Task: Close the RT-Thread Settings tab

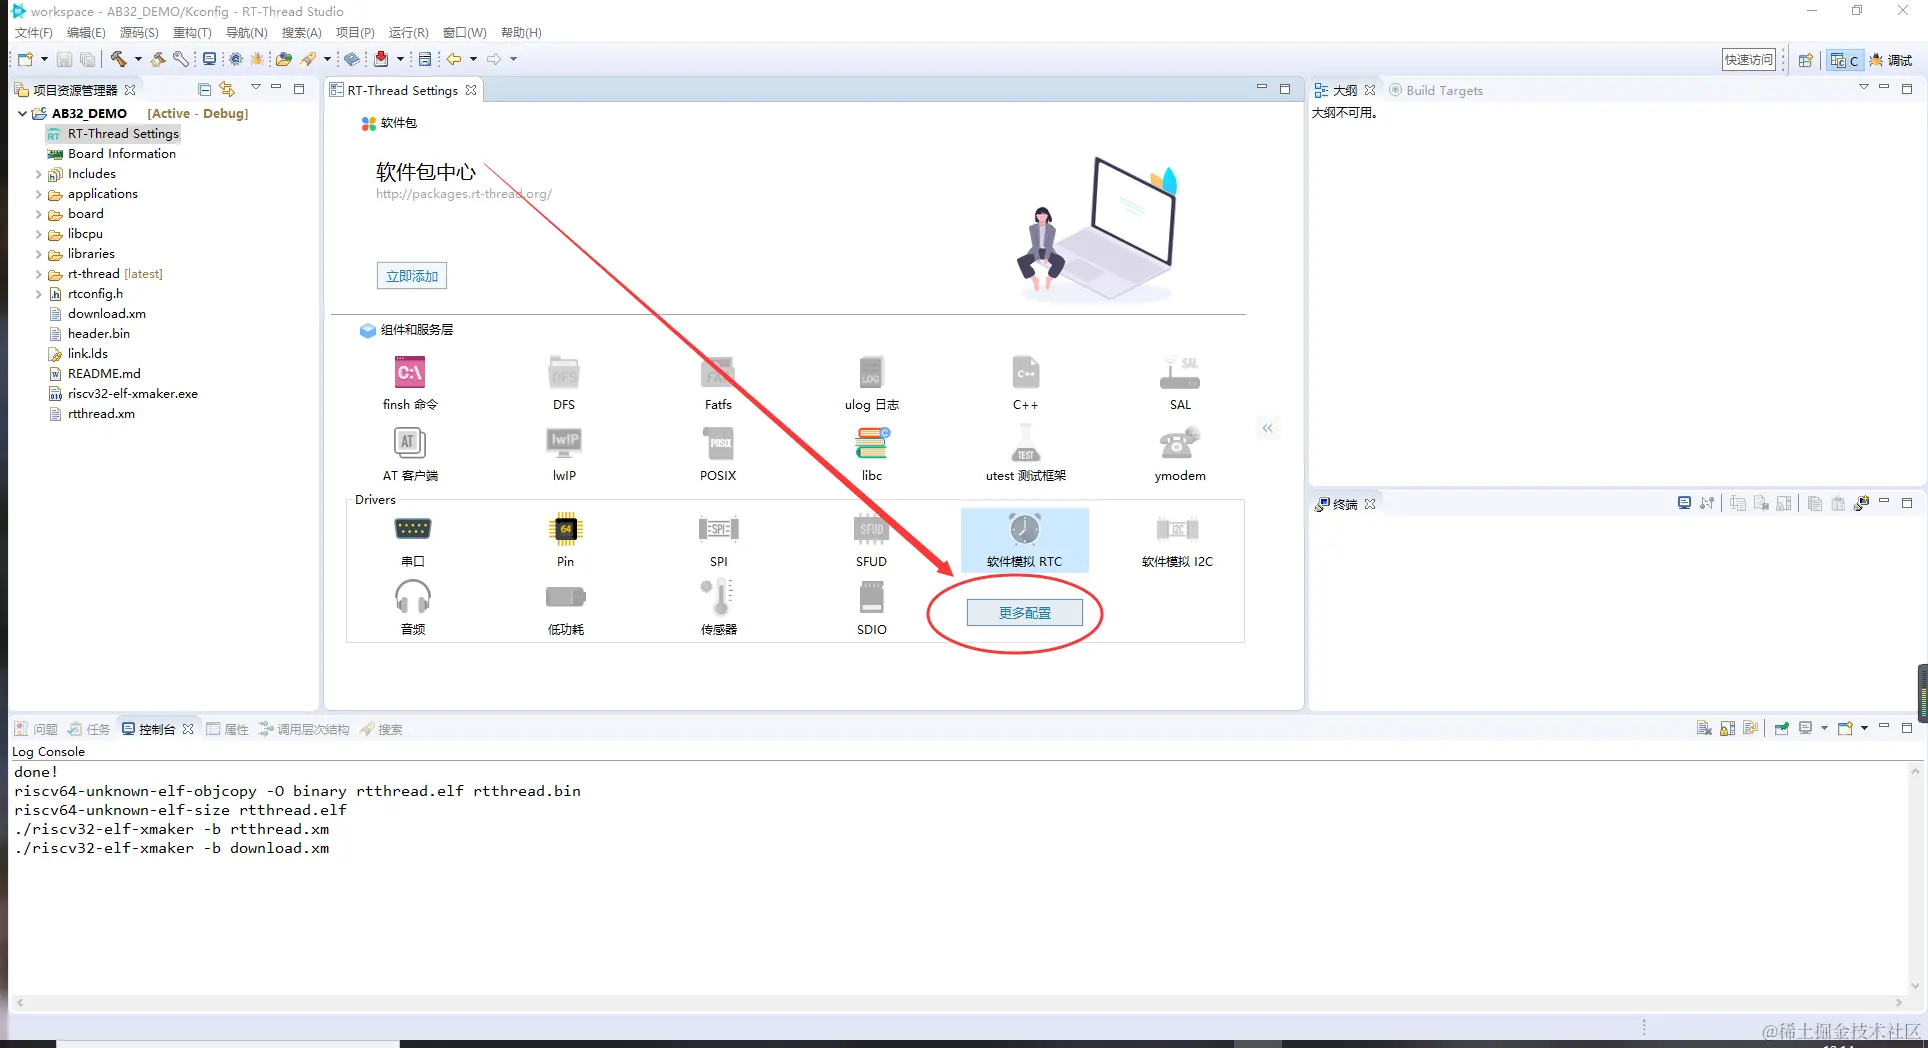Action: pyautogui.click(x=471, y=90)
